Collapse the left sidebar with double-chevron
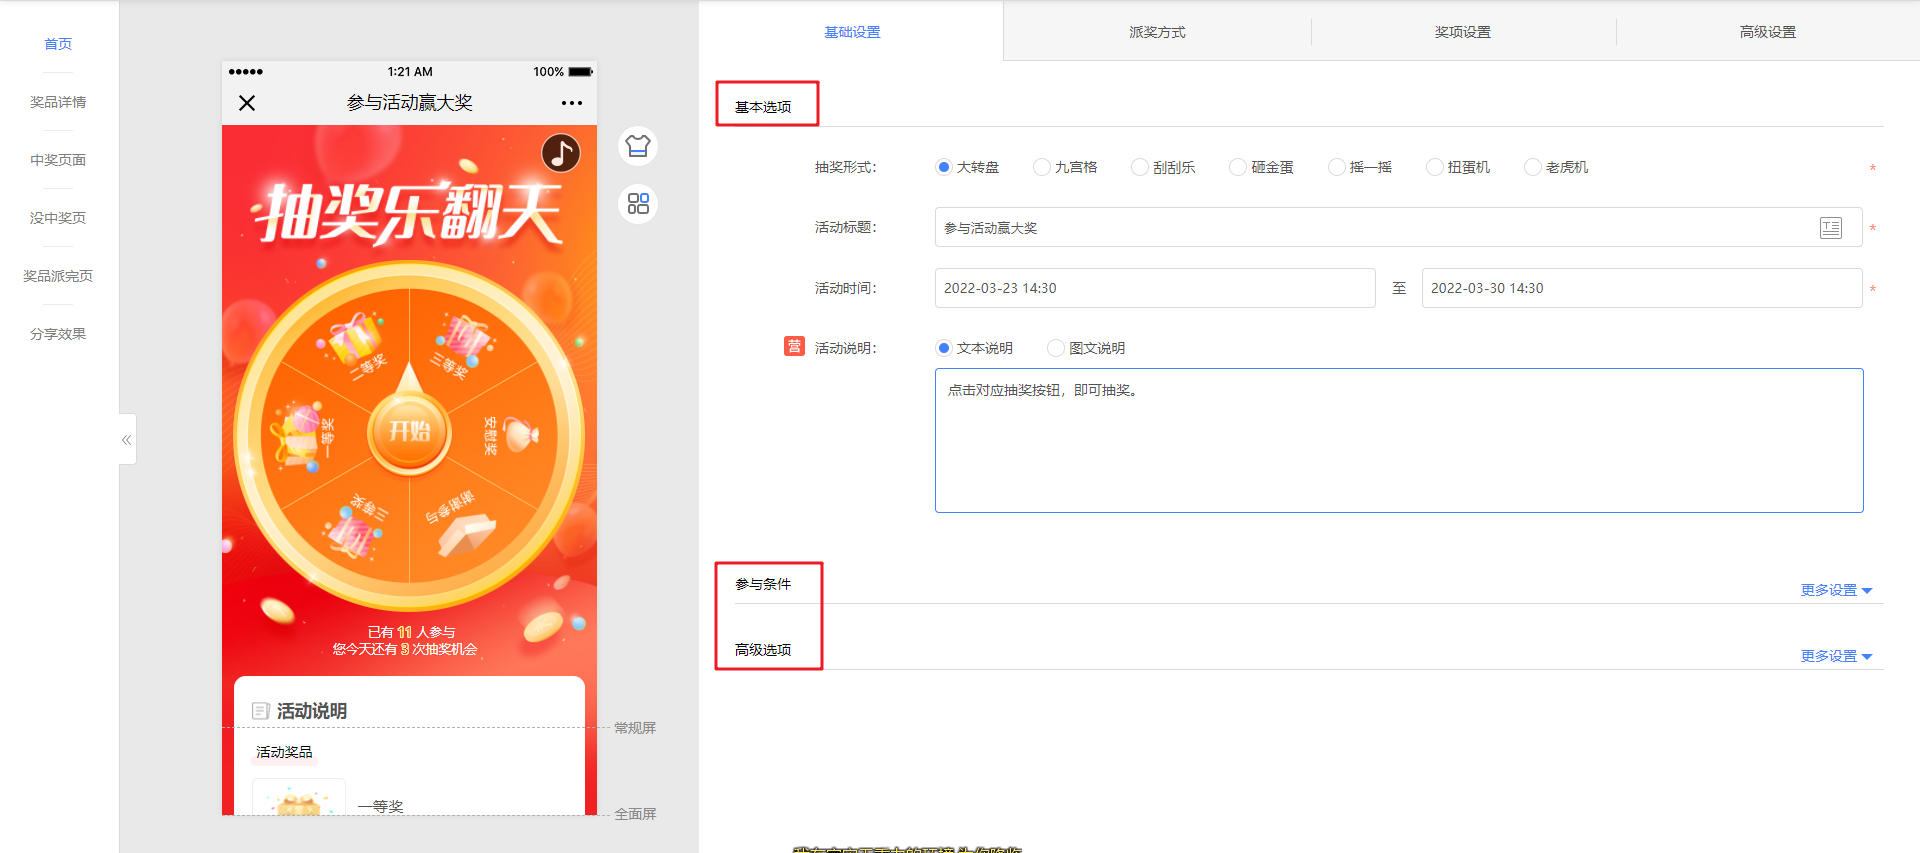Viewport: 1920px width, 853px height. 127,440
